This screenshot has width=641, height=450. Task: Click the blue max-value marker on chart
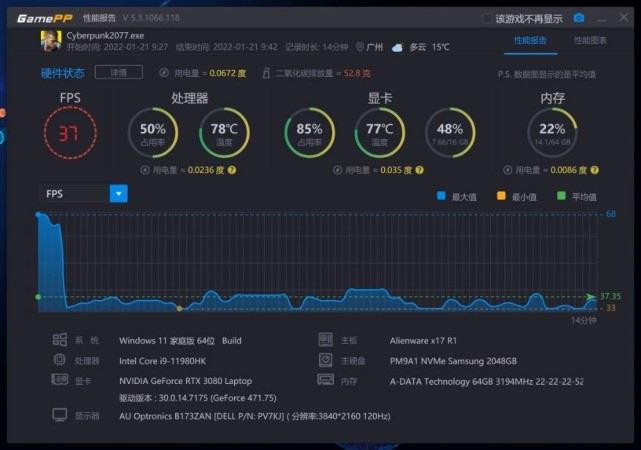[x=38, y=215]
